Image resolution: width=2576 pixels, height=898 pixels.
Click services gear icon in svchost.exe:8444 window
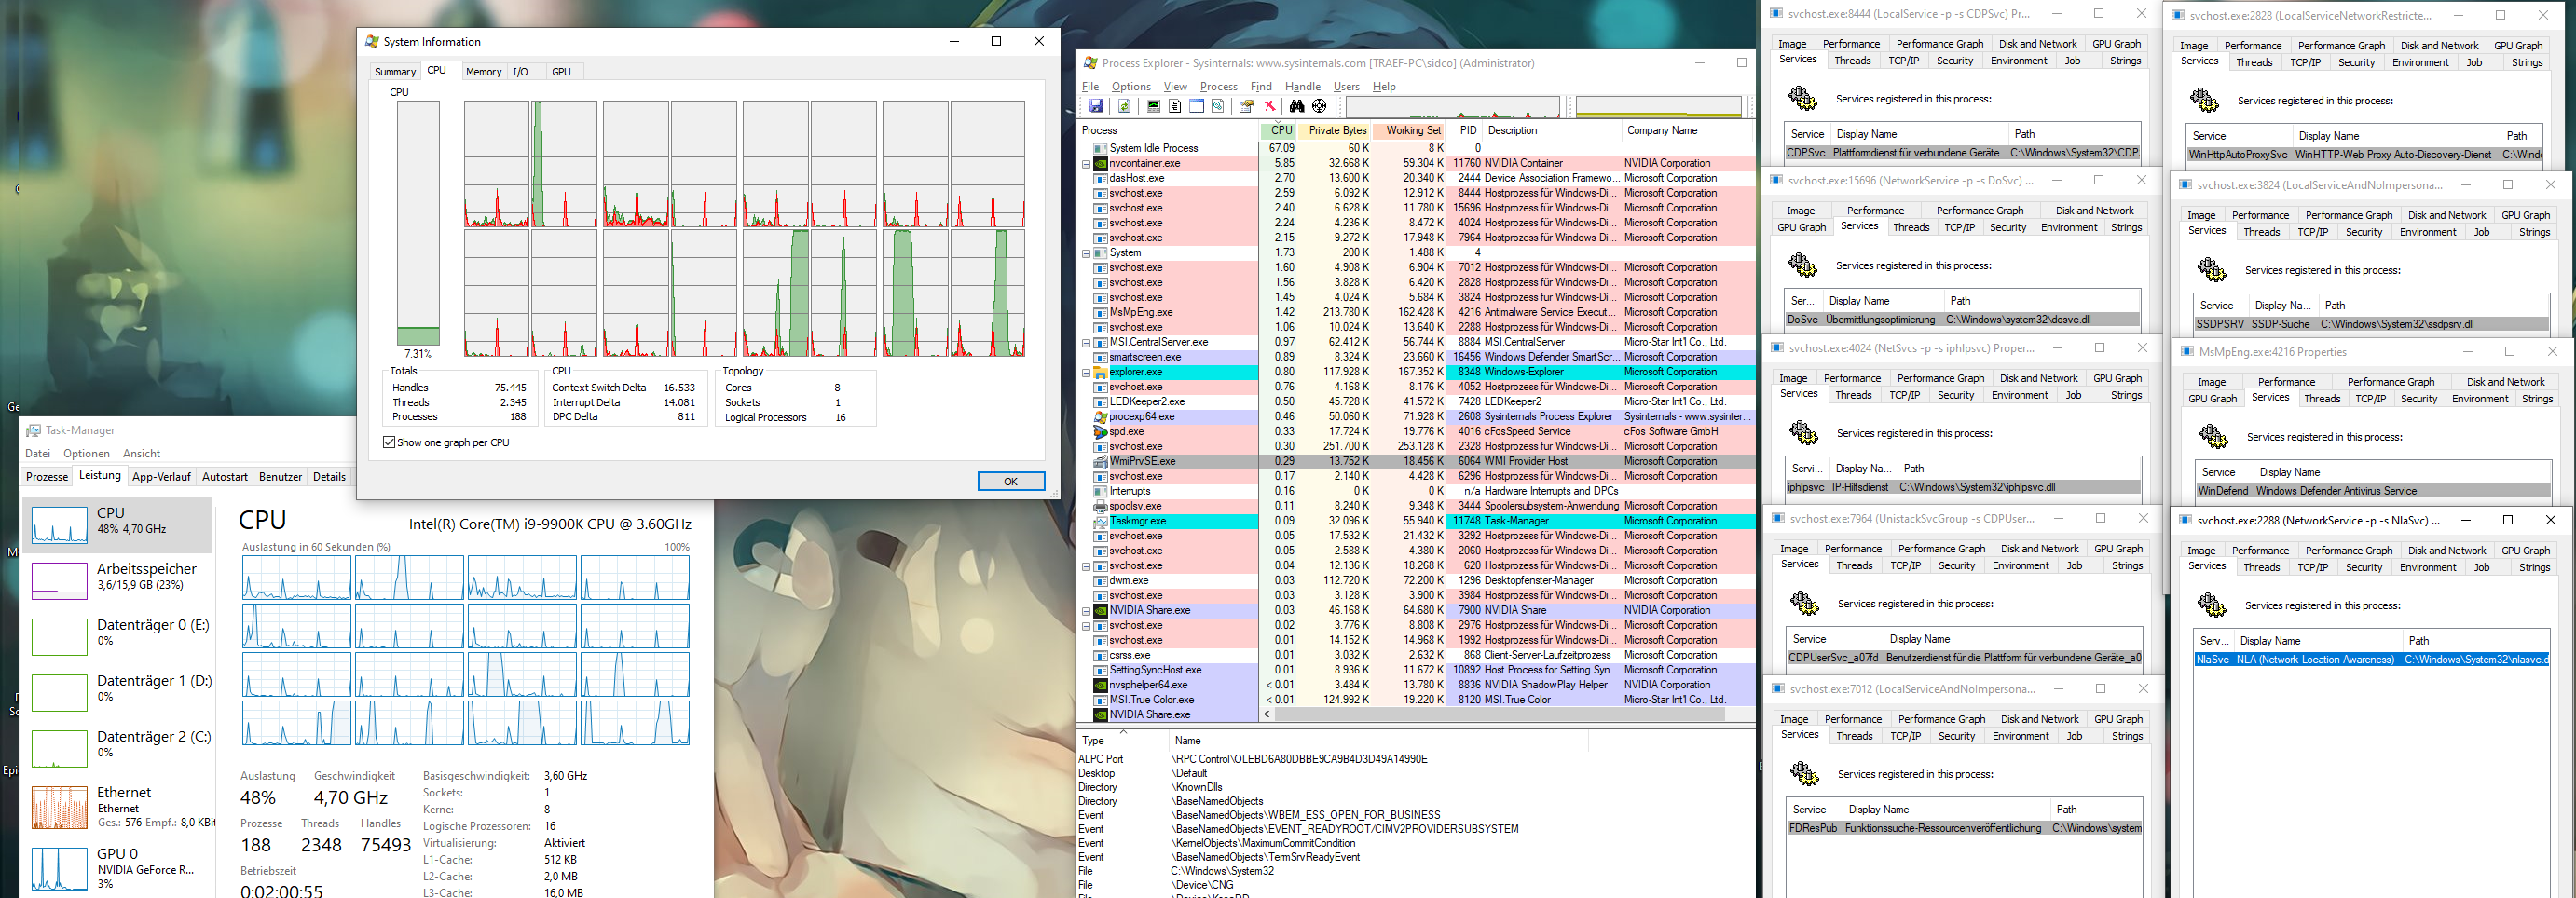(x=1802, y=98)
